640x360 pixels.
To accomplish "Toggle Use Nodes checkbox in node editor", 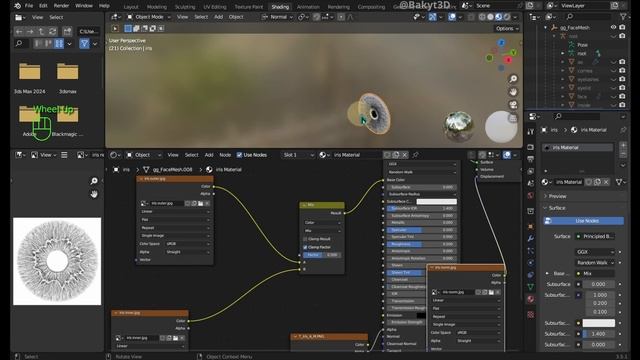I will tap(240, 155).
